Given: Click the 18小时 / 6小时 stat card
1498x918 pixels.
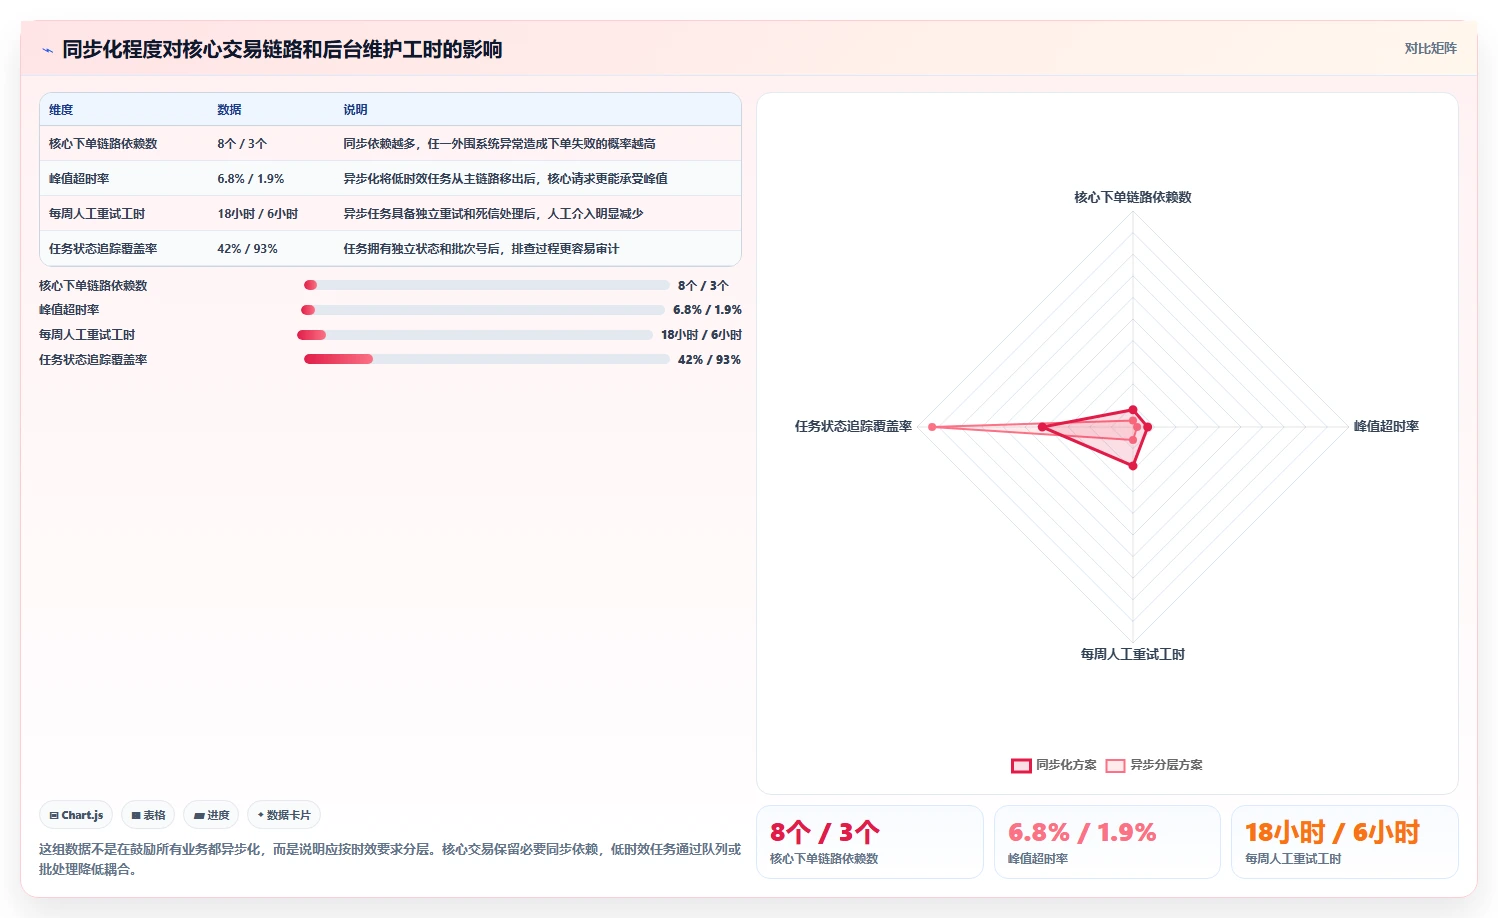Looking at the screenshot, I should click(1344, 842).
